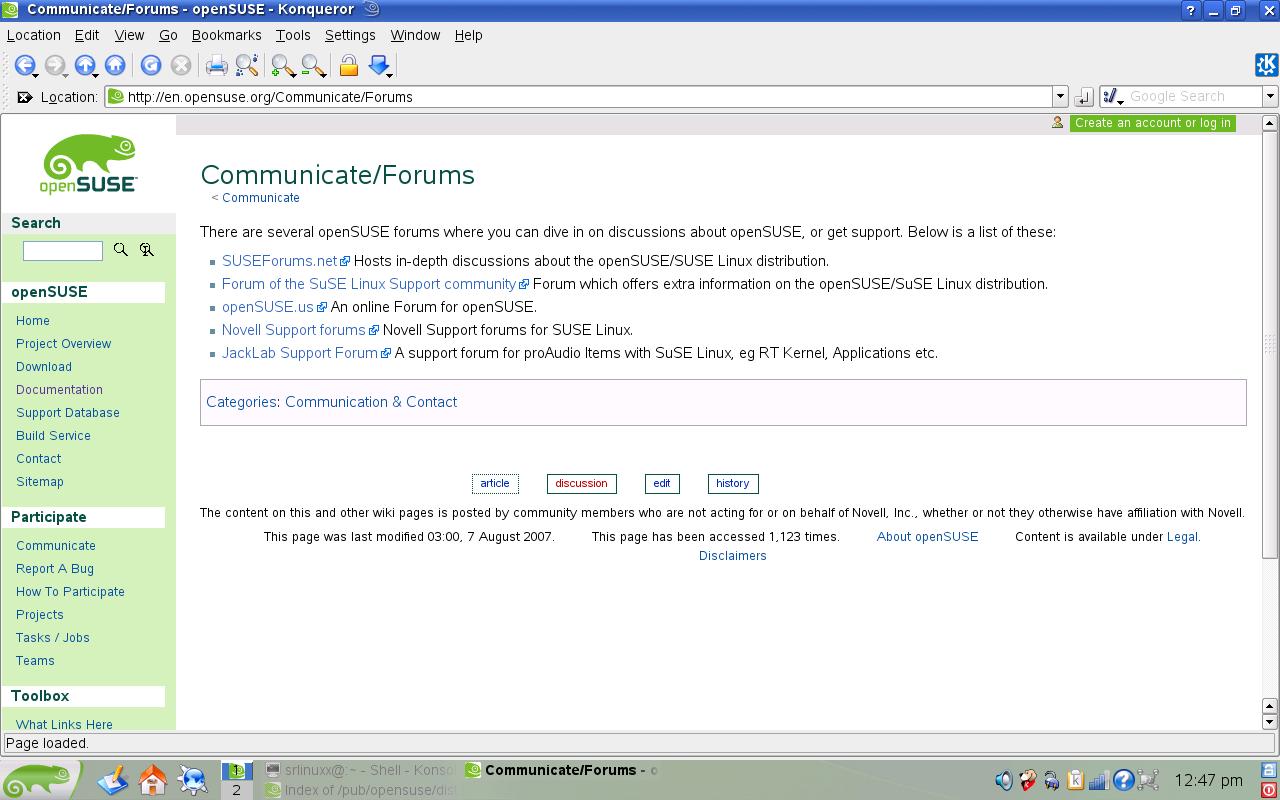Screen dimensions: 1280x800
Task: Clear the location bar with the X-arrow icon
Action: click(25, 97)
